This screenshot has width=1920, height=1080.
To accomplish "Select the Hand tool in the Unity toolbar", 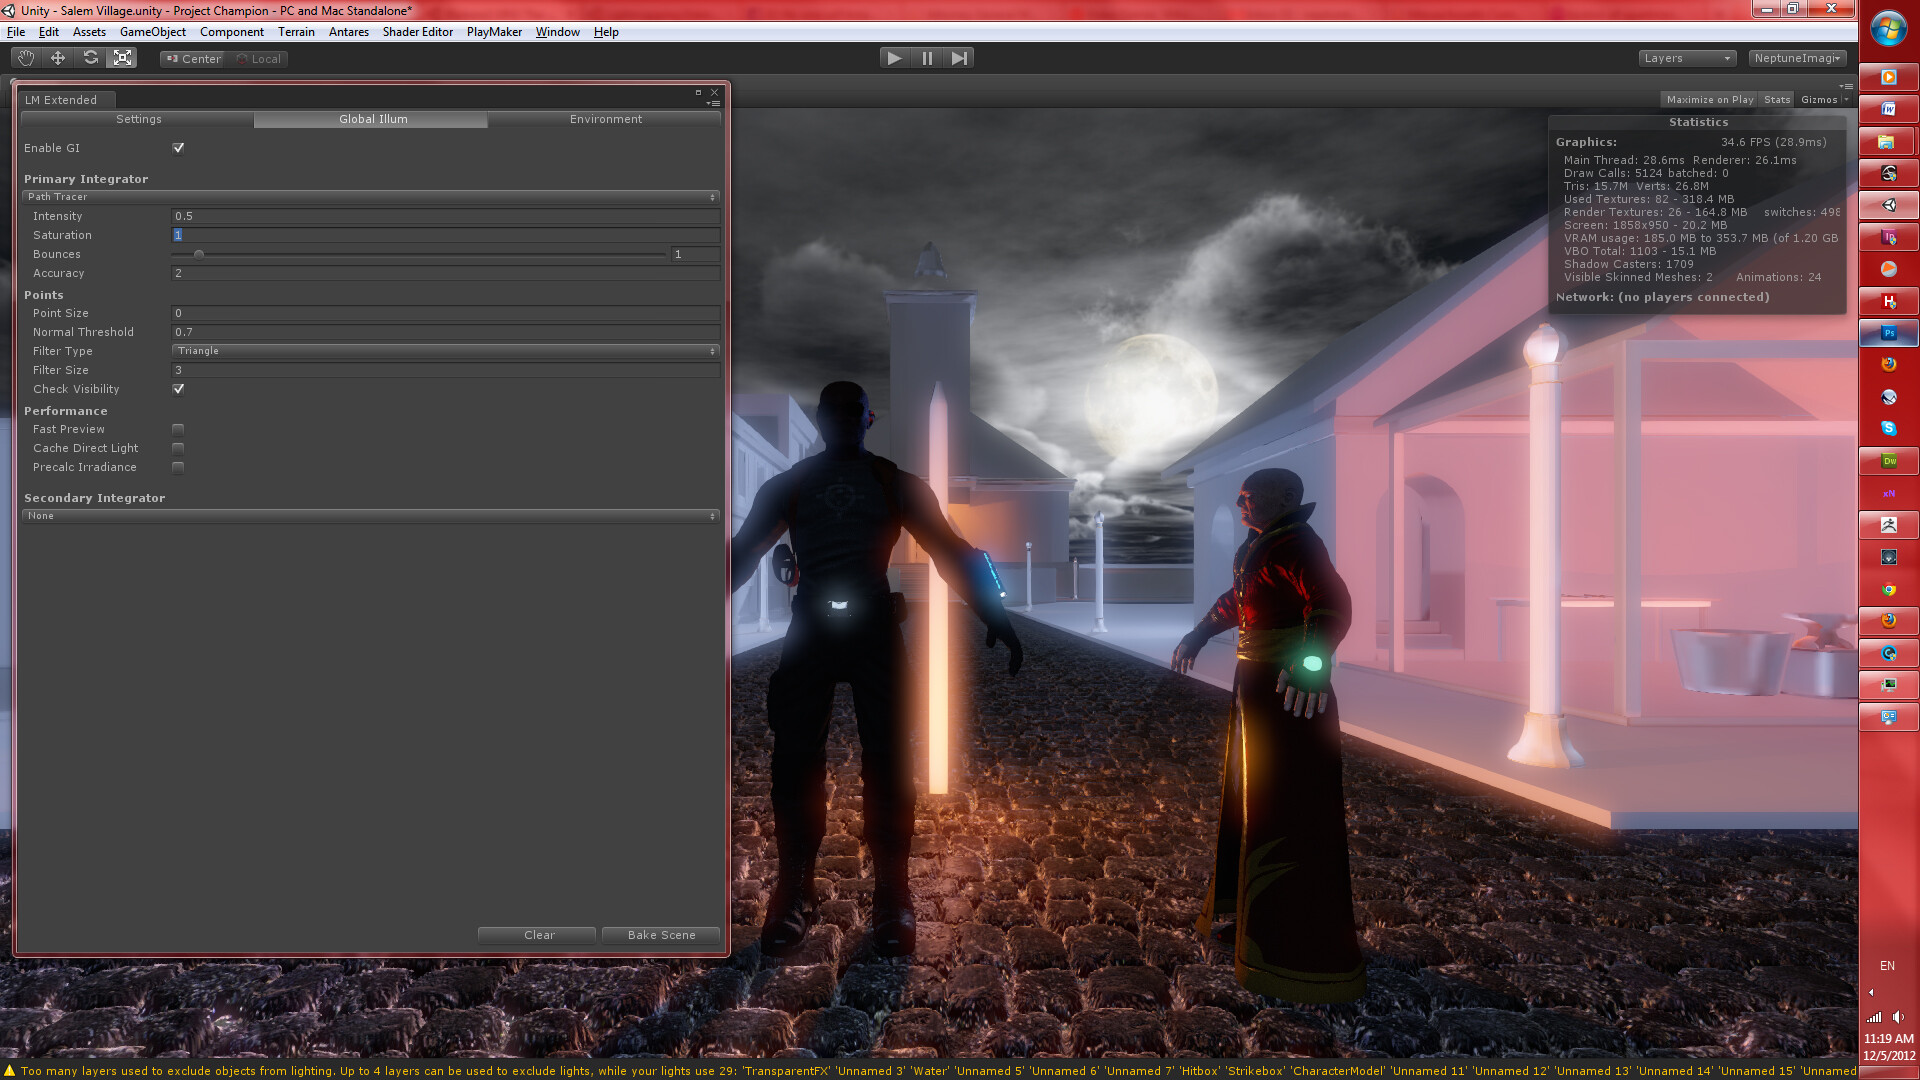I will 26,57.
